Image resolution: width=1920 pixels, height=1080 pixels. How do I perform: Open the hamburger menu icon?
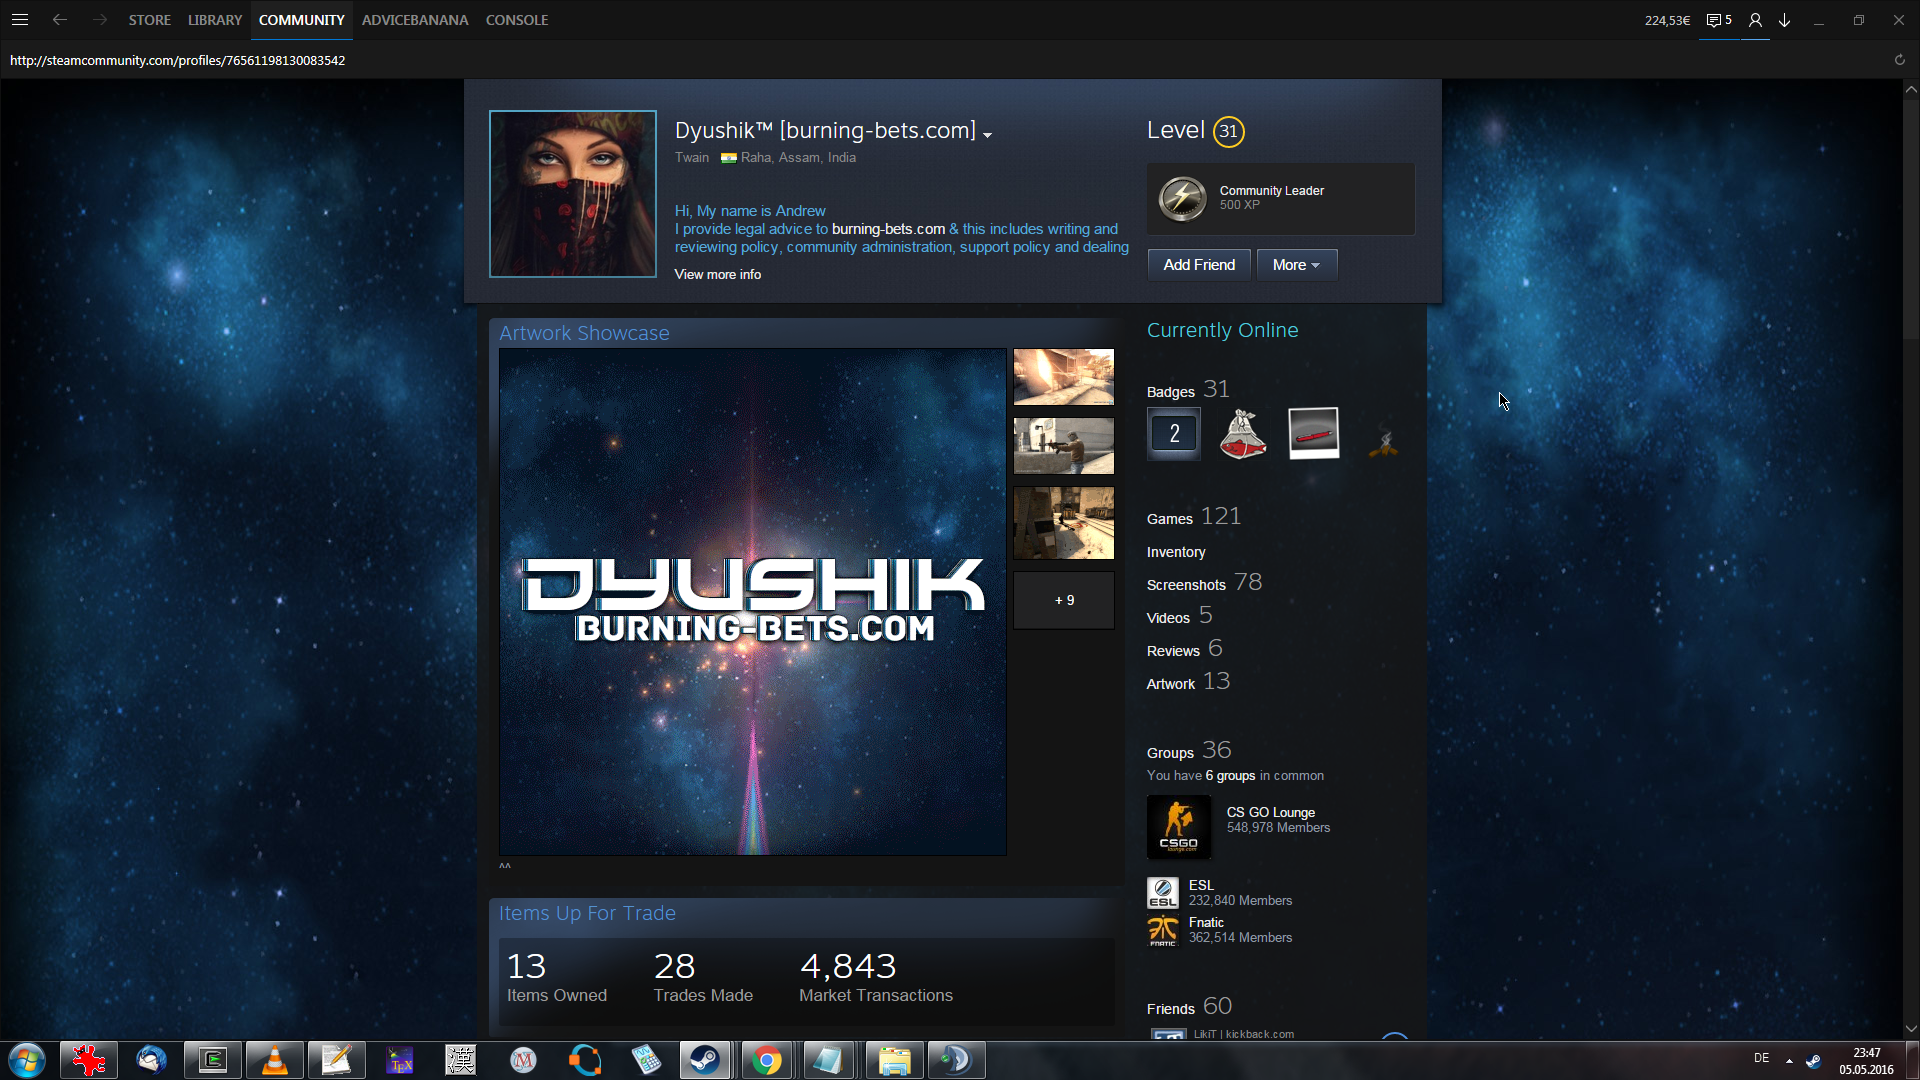(x=20, y=20)
